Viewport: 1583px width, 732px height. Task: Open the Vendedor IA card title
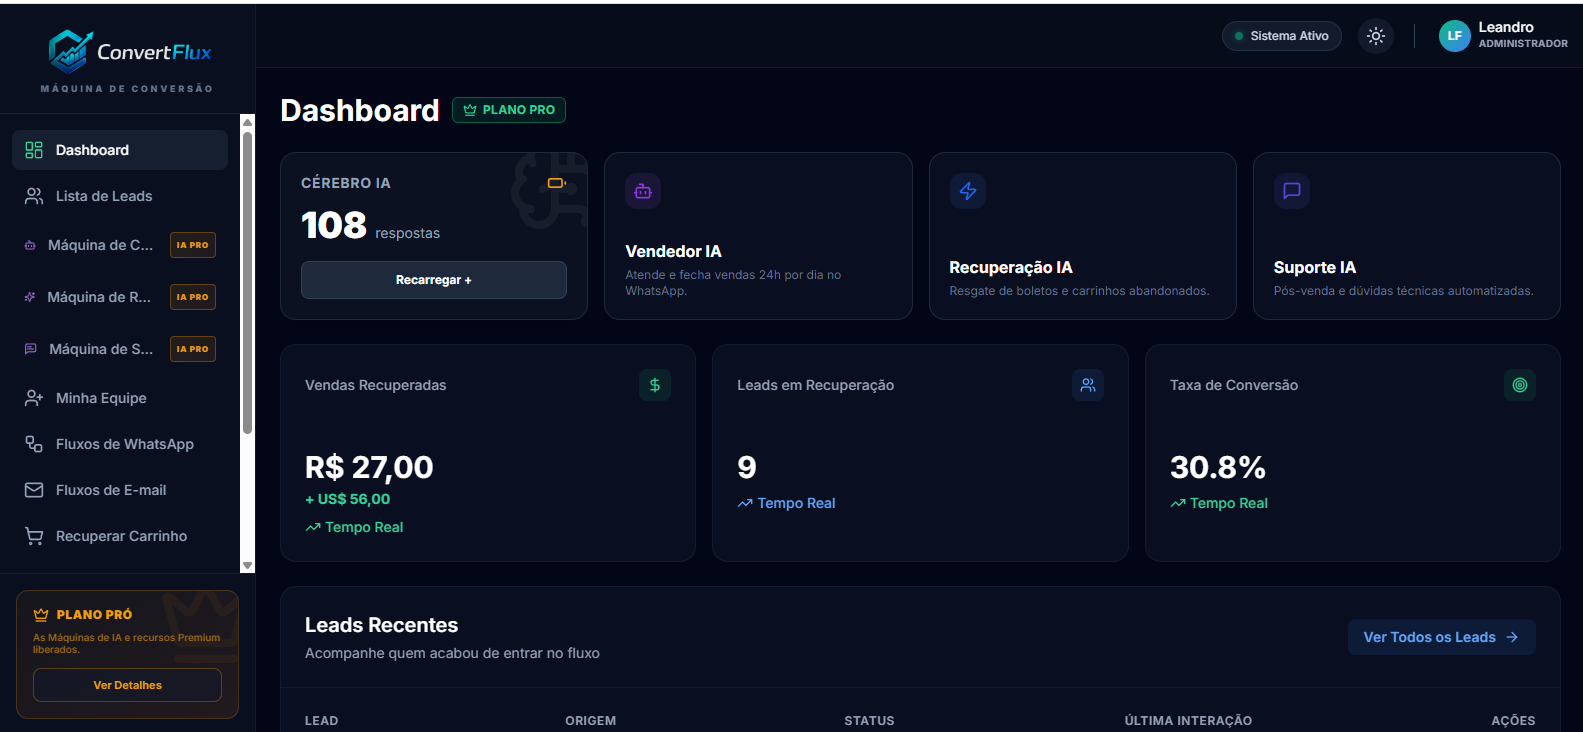673,251
